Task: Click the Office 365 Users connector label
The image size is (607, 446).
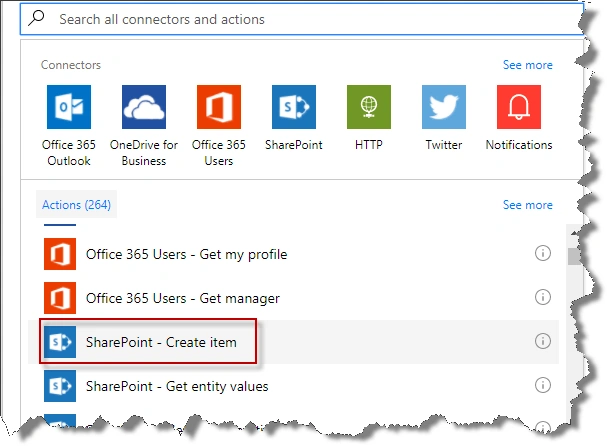Action: [219, 153]
